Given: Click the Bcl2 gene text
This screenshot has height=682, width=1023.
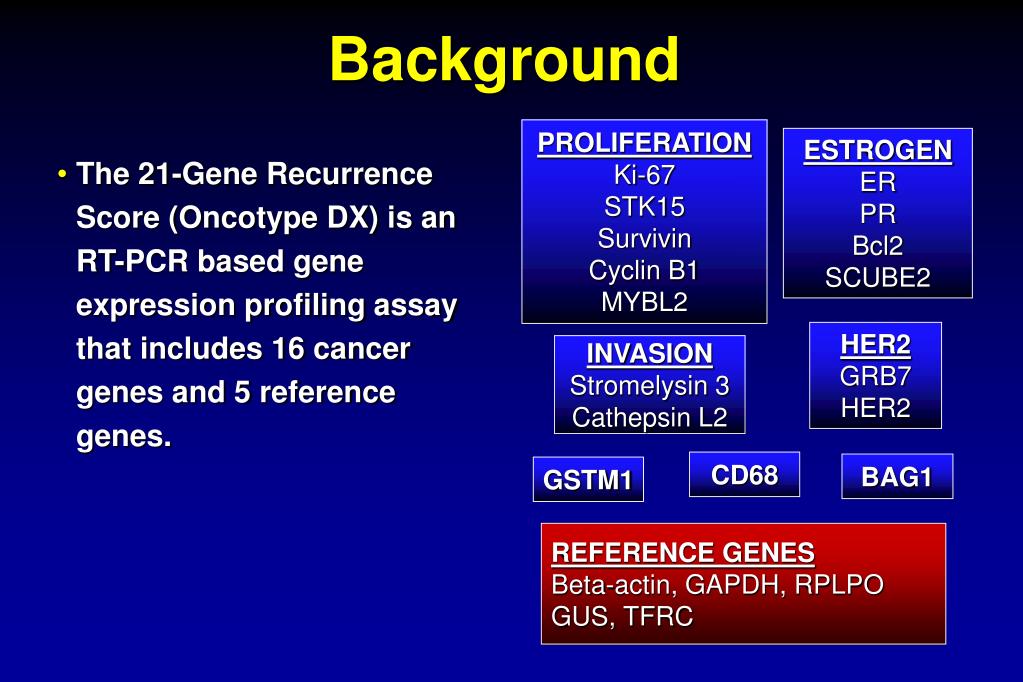Looking at the screenshot, I should click(x=878, y=246).
